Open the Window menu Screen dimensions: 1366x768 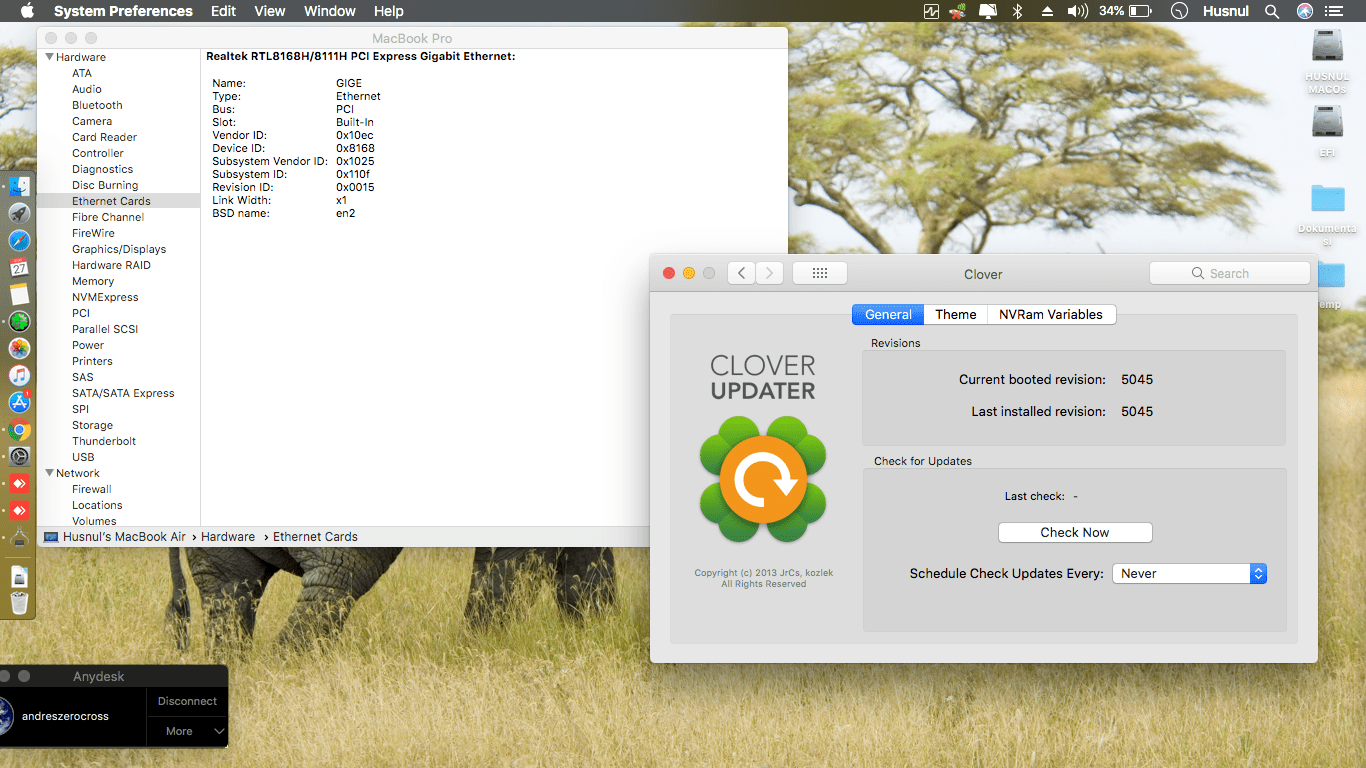330,11
